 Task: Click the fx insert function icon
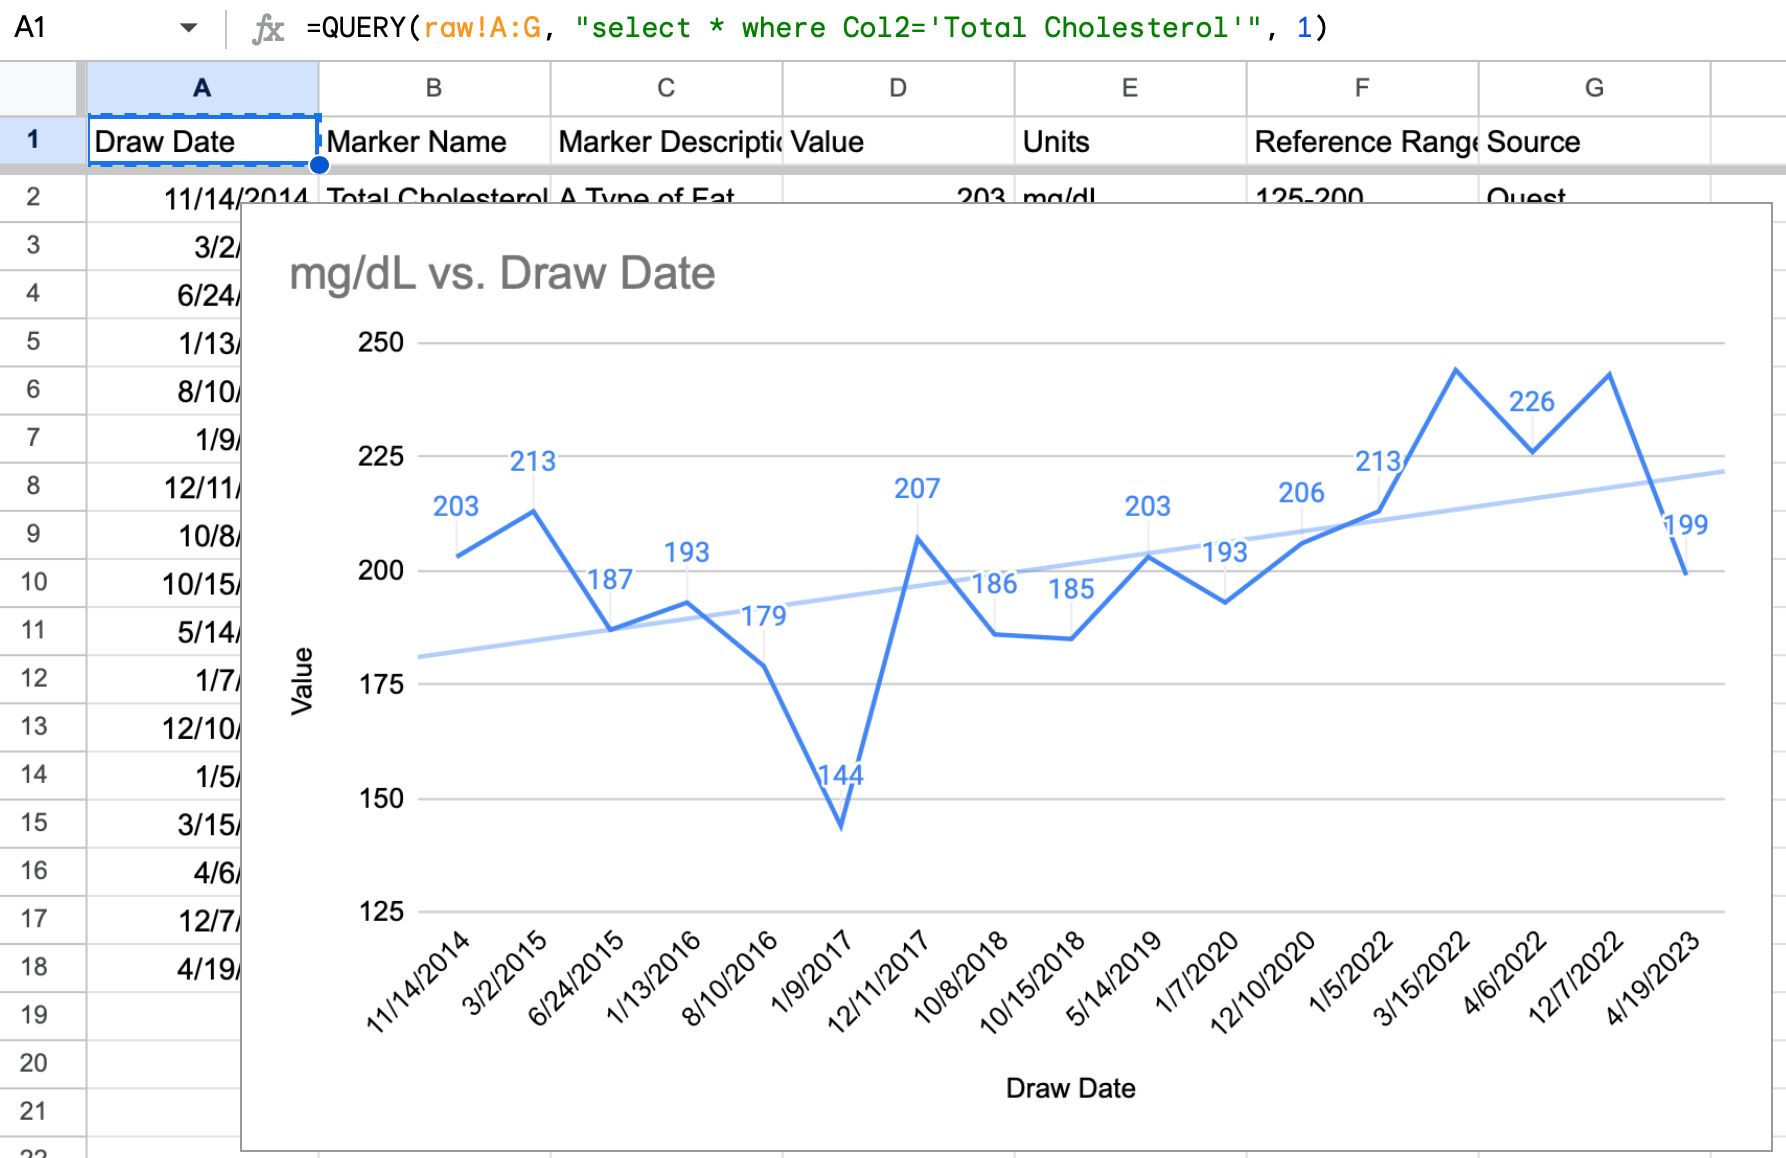coord(268,27)
